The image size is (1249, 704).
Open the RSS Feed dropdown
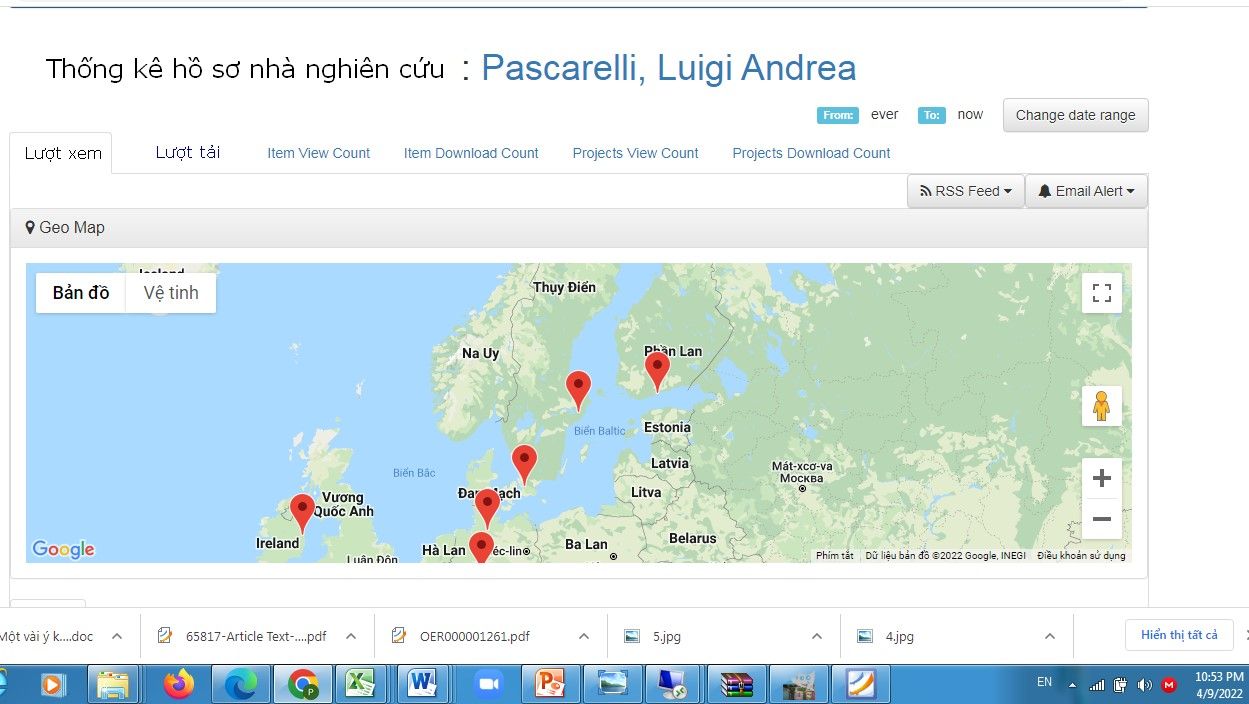[966, 191]
